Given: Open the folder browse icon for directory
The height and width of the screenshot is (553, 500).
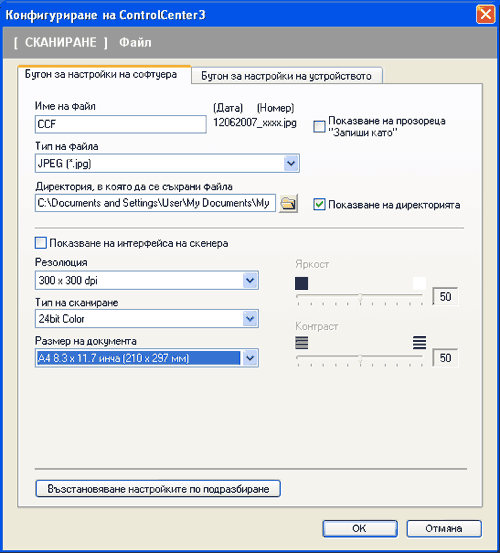Looking at the screenshot, I should pyautogui.click(x=288, y=203).
